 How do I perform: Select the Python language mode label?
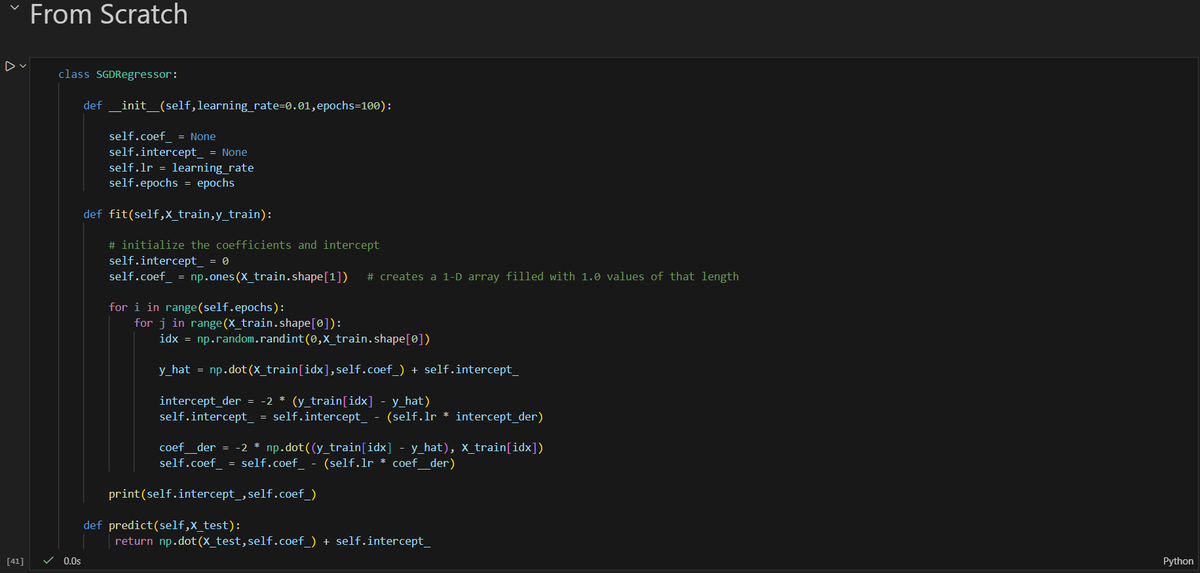1178,561
